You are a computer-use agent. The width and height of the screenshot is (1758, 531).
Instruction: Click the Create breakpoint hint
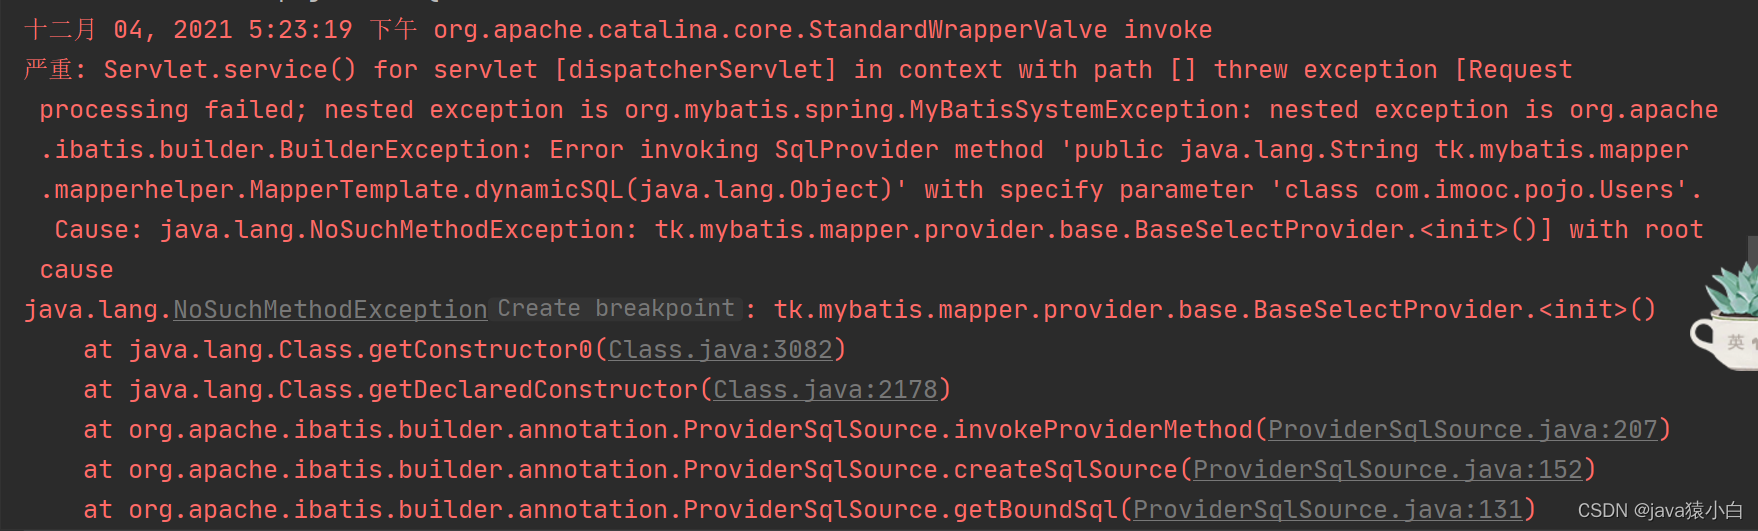point(616,309)
